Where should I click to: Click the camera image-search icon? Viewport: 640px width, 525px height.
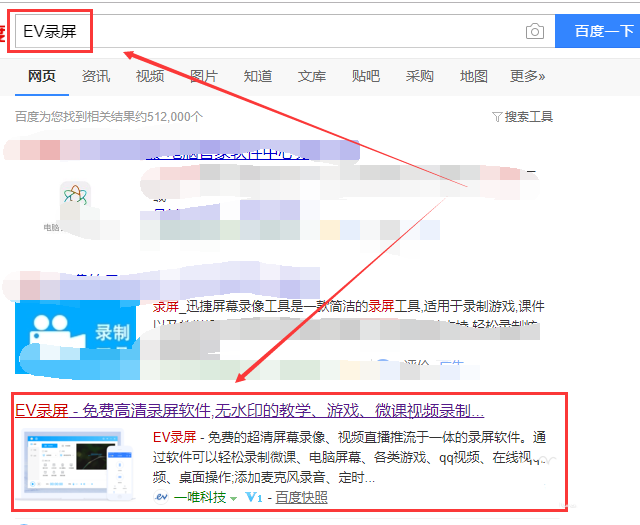(535, 31)
